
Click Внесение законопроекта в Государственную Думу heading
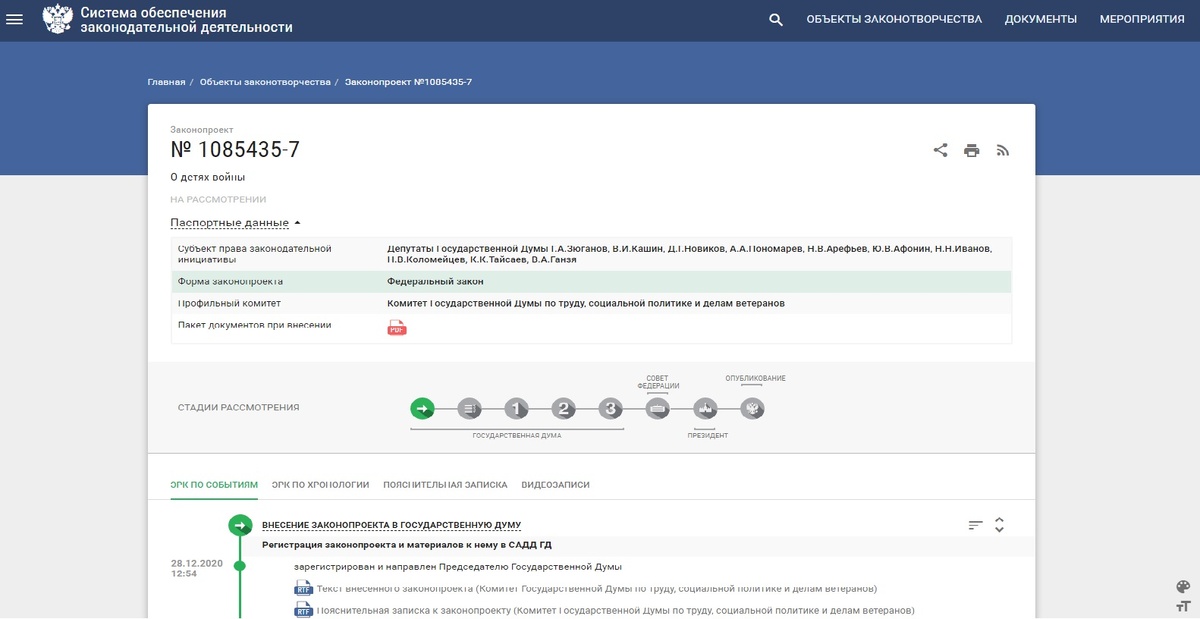391,525
